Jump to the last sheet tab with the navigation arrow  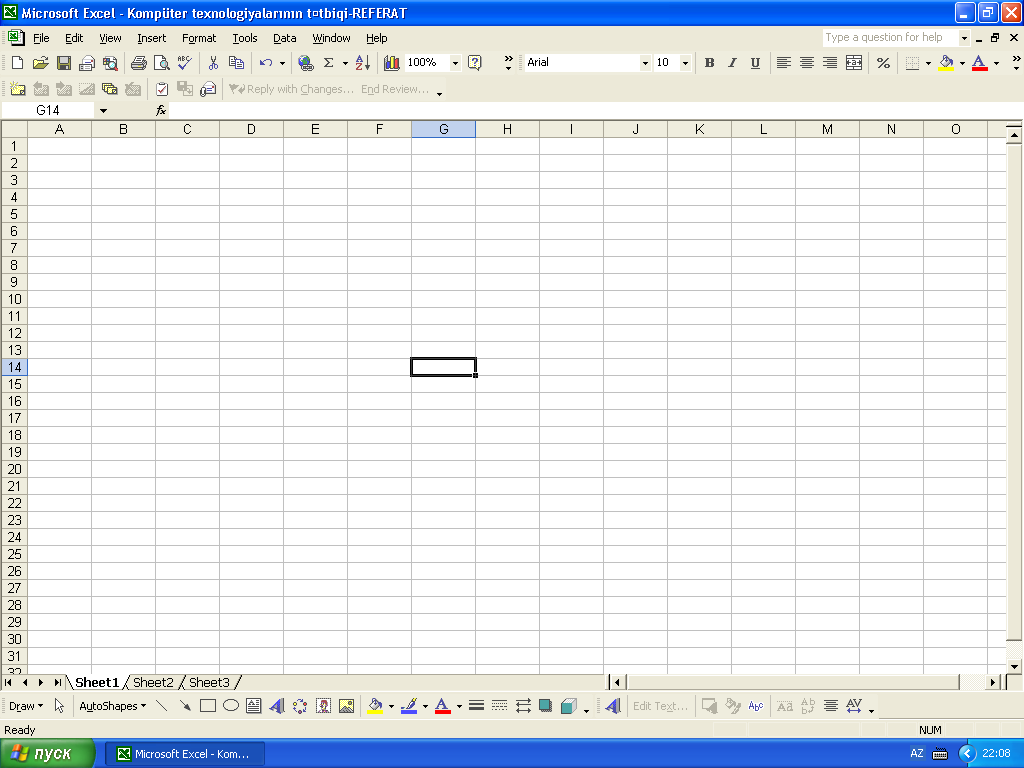click(57, 682)
